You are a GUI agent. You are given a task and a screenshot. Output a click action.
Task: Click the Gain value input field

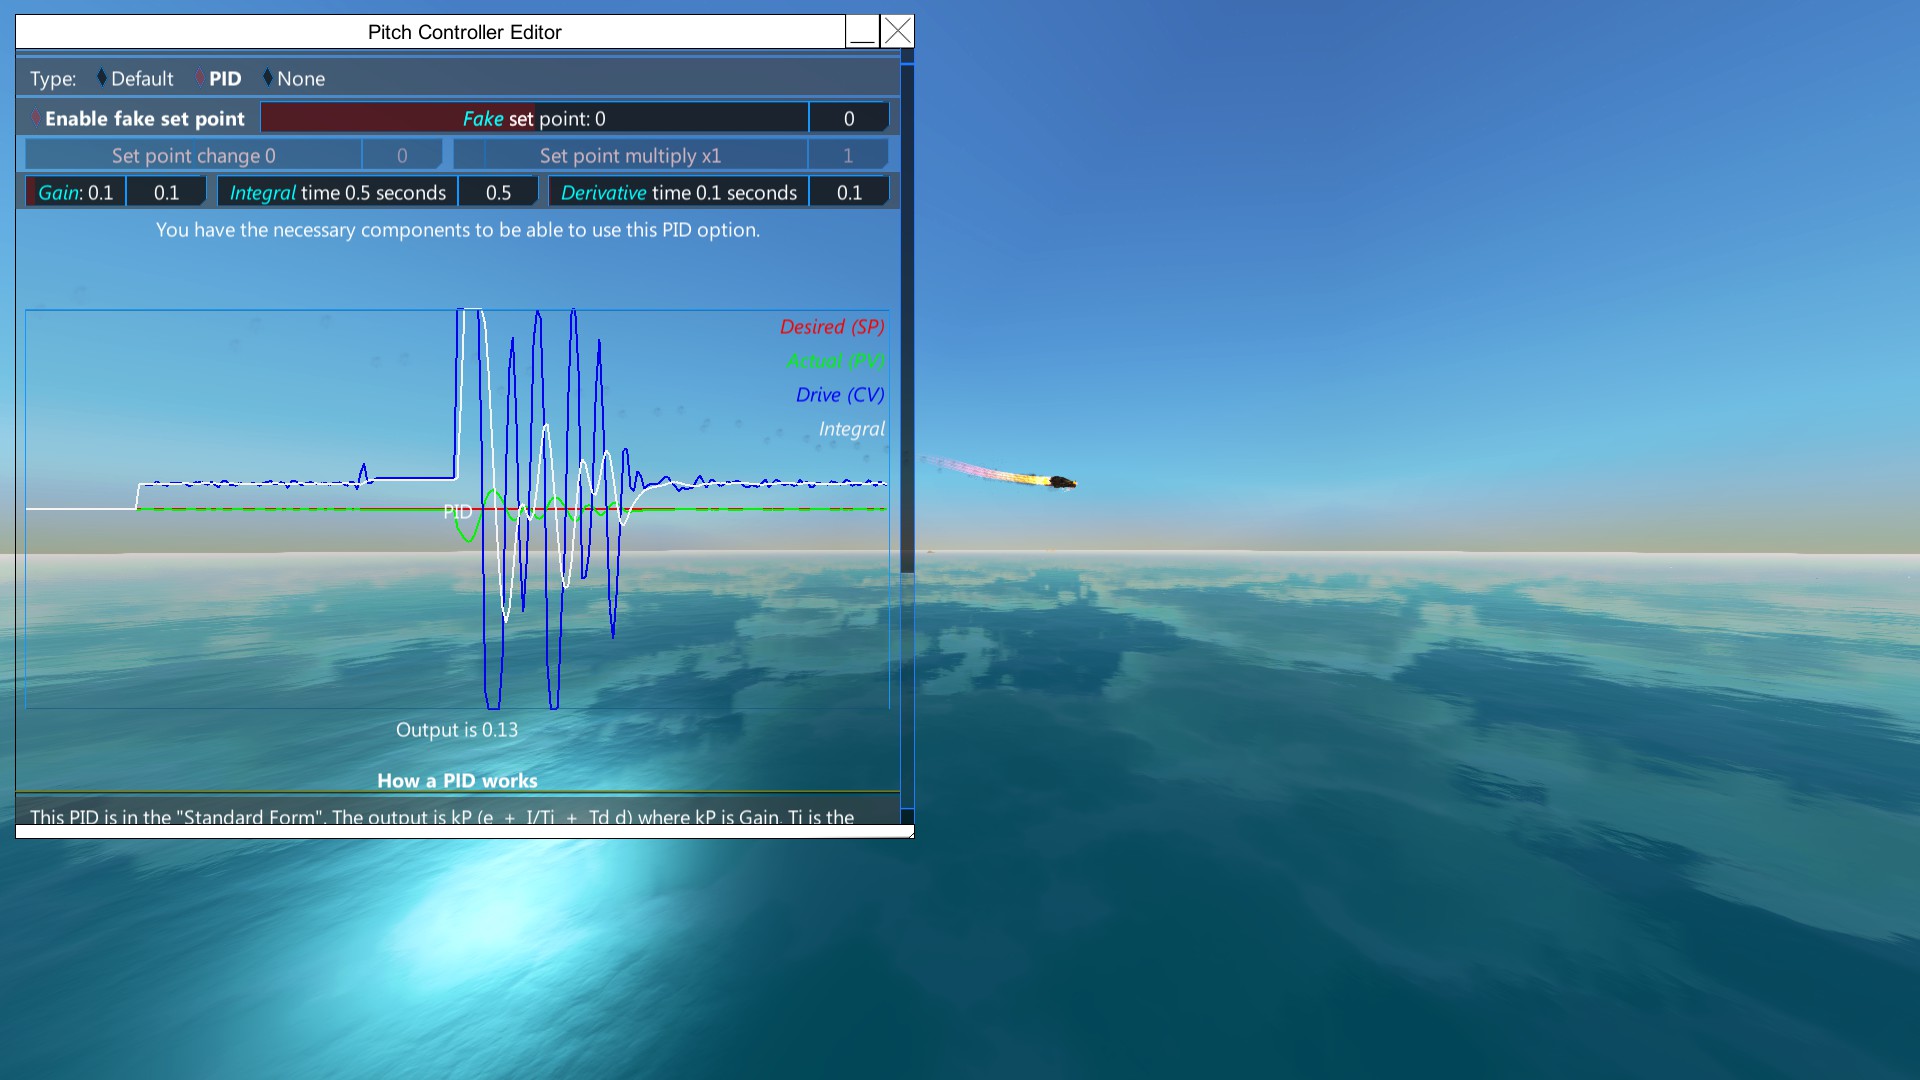coord(166,193)
